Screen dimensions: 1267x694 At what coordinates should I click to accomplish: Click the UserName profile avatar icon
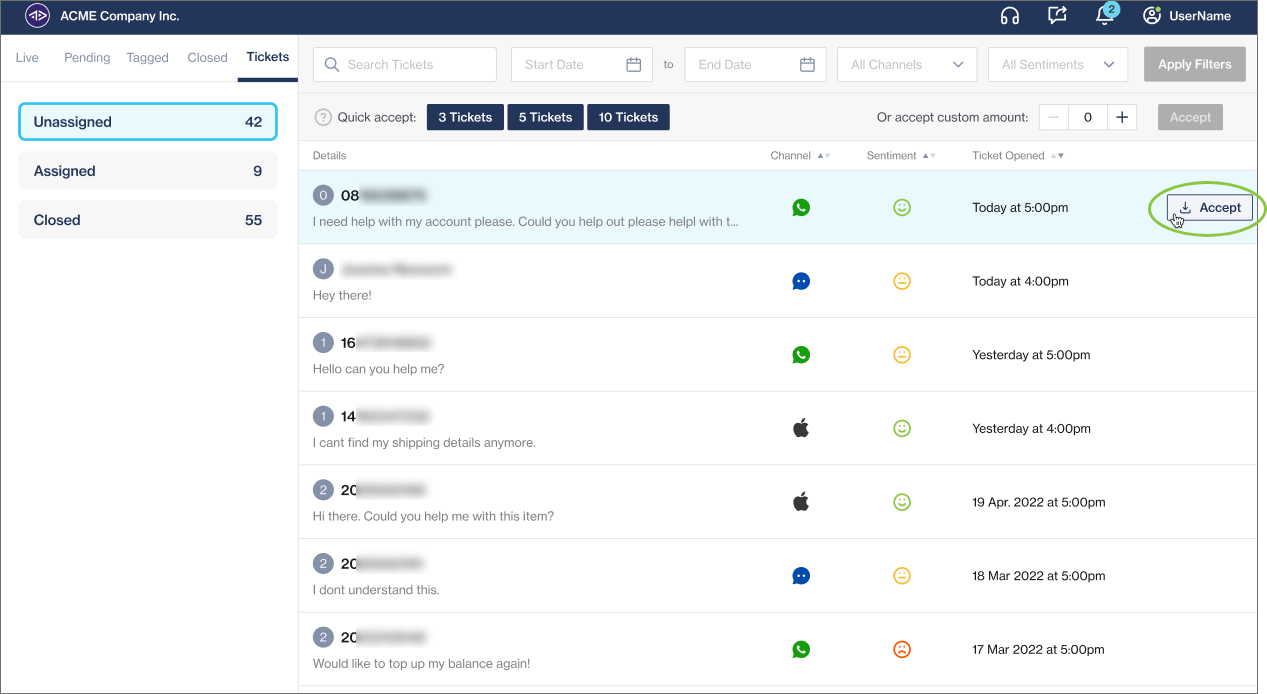coord(1152,16)
